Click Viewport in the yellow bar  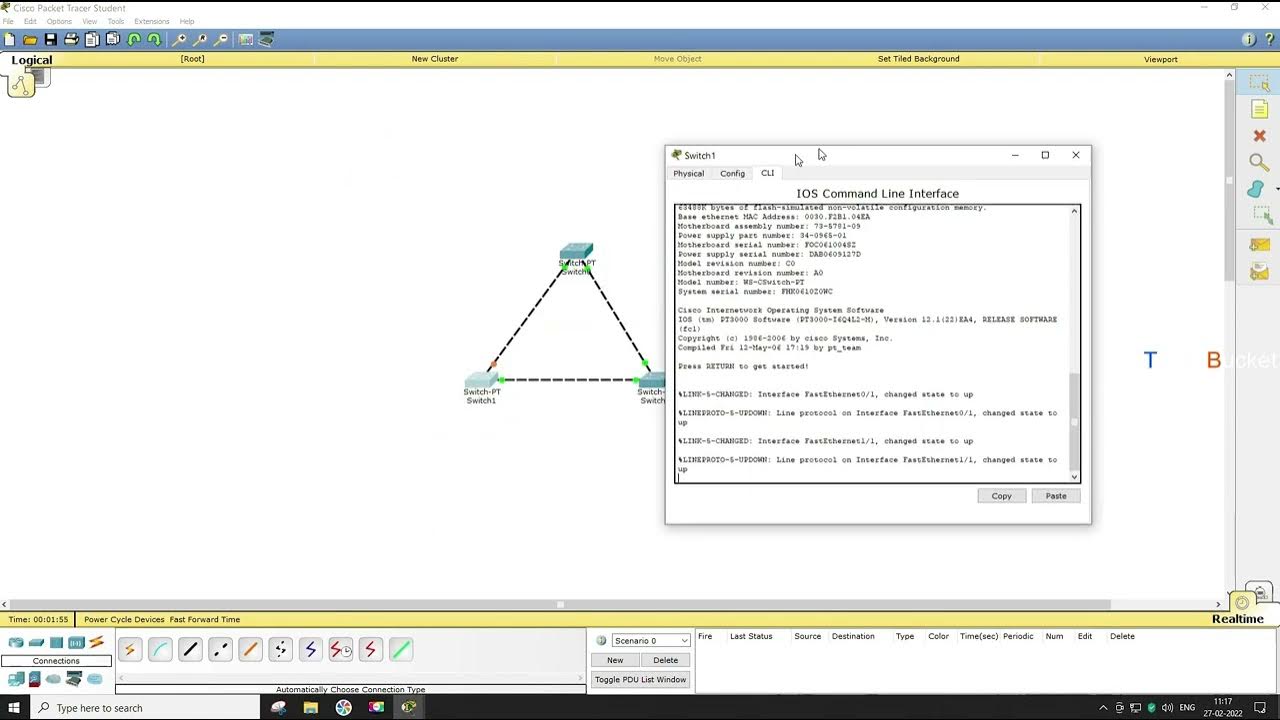(x=1161, y=59)
